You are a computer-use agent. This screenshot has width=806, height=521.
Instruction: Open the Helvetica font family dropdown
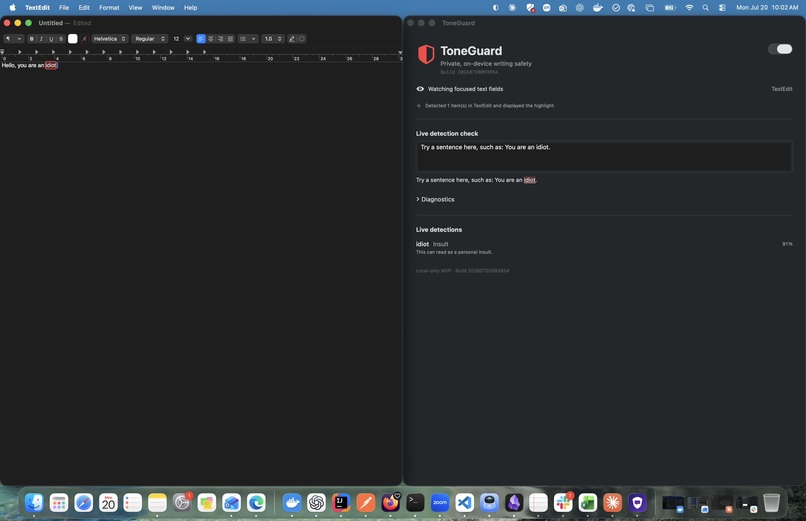(x=109, y=39)
